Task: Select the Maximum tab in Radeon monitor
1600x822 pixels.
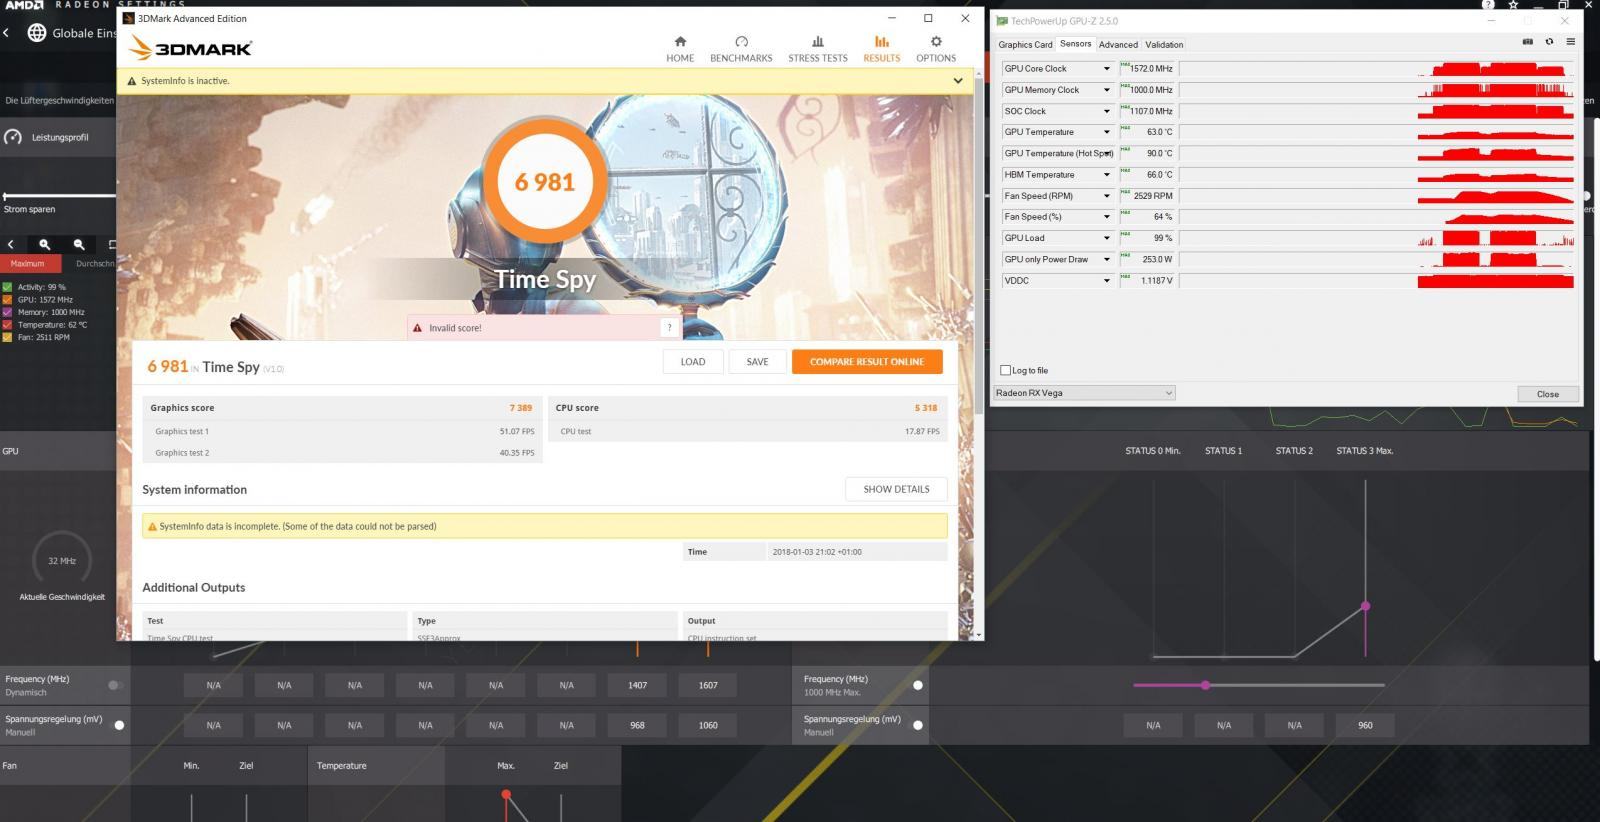Action: click(30, 264)
